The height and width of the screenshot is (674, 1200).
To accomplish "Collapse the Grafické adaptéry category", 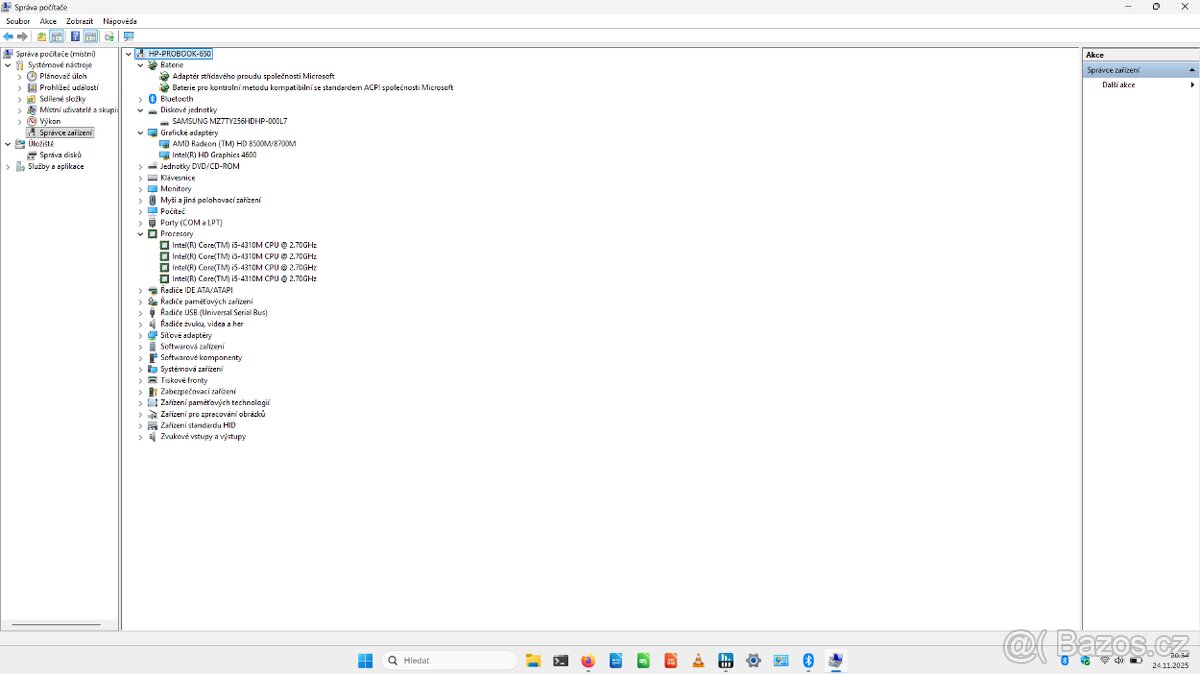I will click(140, 132).
